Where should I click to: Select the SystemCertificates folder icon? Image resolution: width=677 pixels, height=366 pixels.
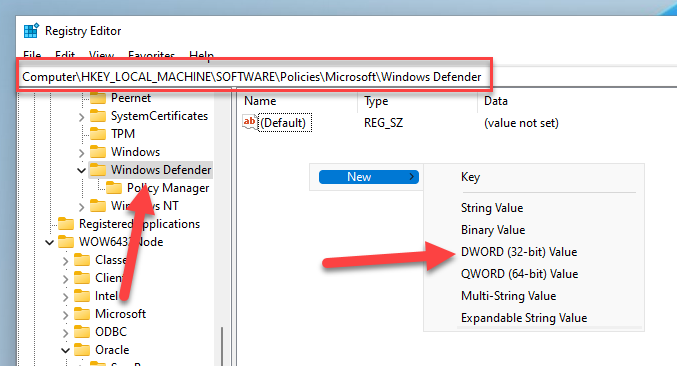tap(98, 116)
